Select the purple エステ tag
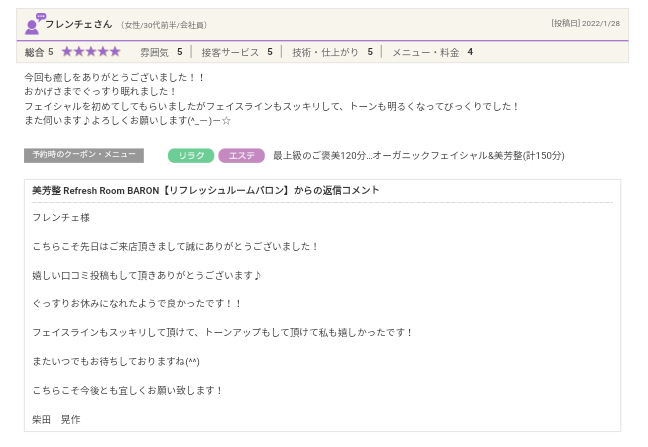The width and height of the screenshot is (648, 447). [241, 155]
